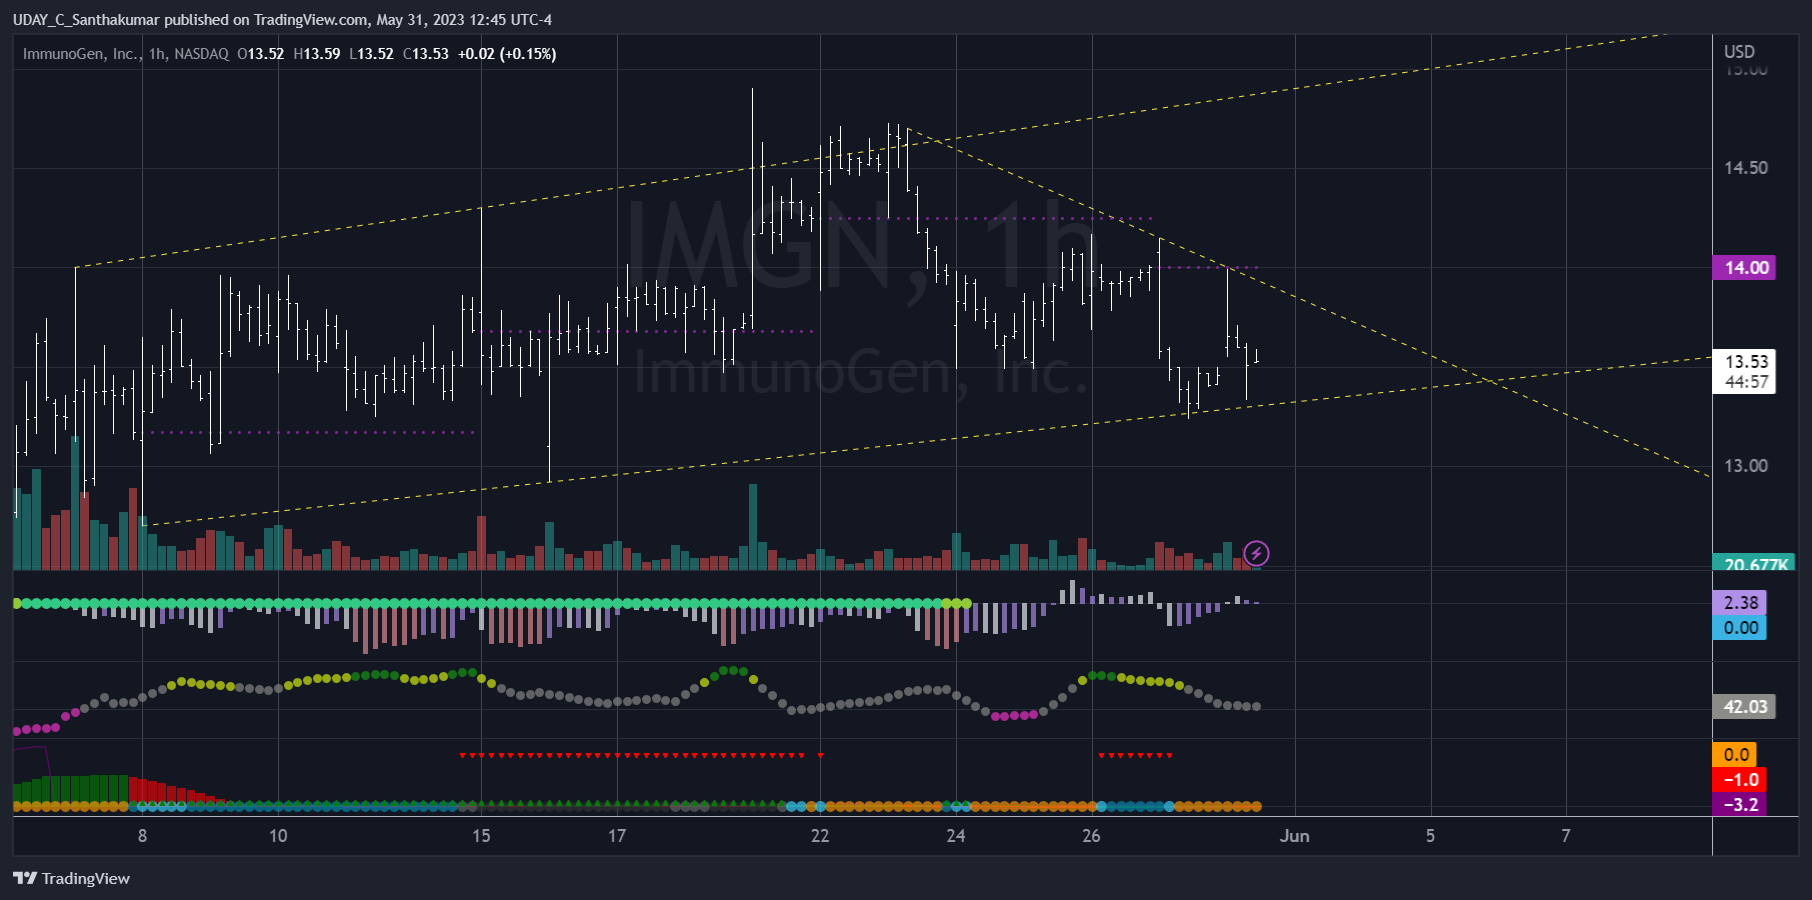Click the current price label 13.53
This screenshot has height=900, width=1812.
(1746, 361)
